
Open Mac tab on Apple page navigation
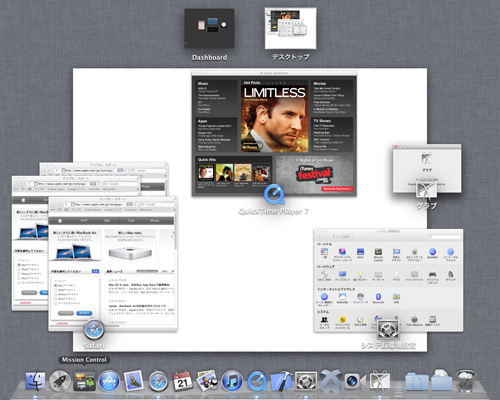pos(107,221)
